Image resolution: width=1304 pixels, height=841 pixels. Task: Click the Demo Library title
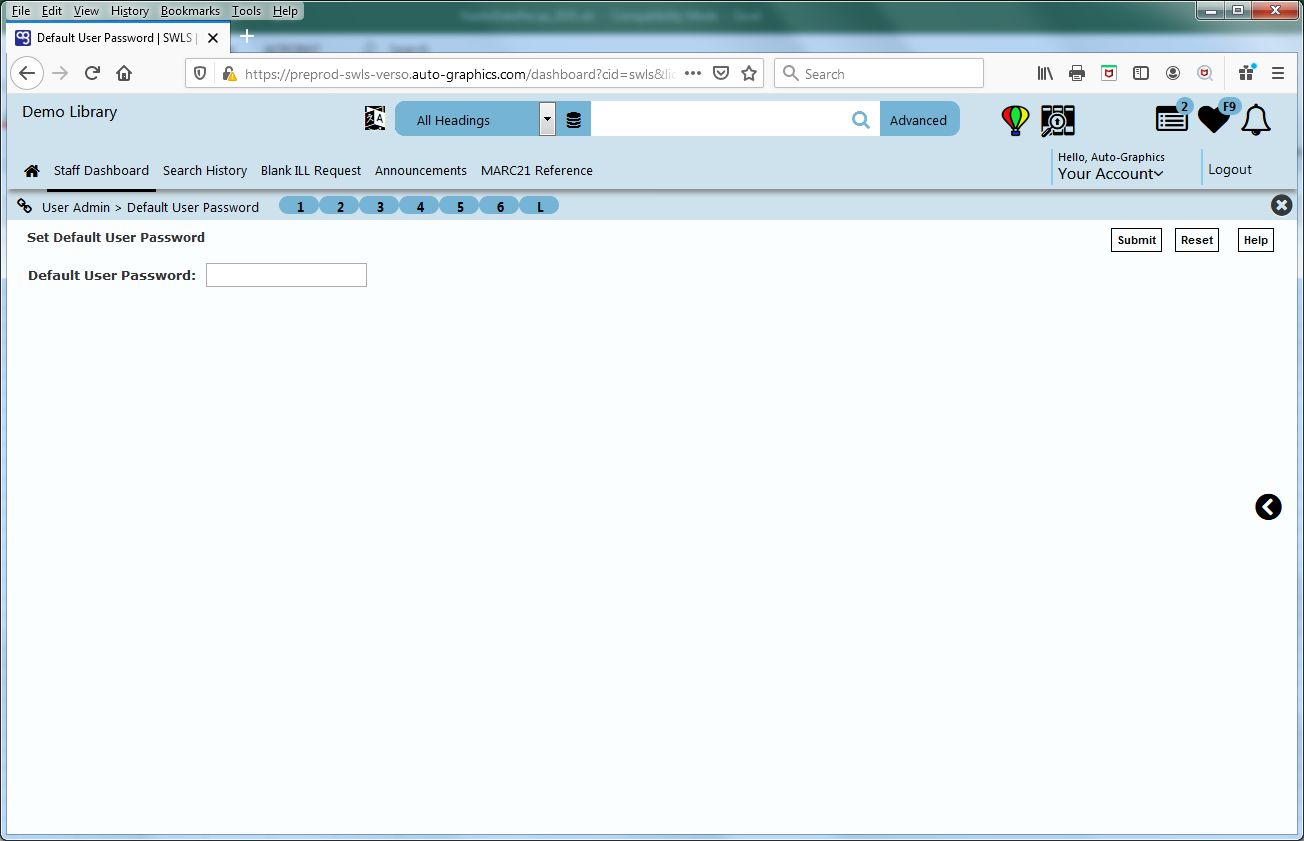[x=70, y=112]
